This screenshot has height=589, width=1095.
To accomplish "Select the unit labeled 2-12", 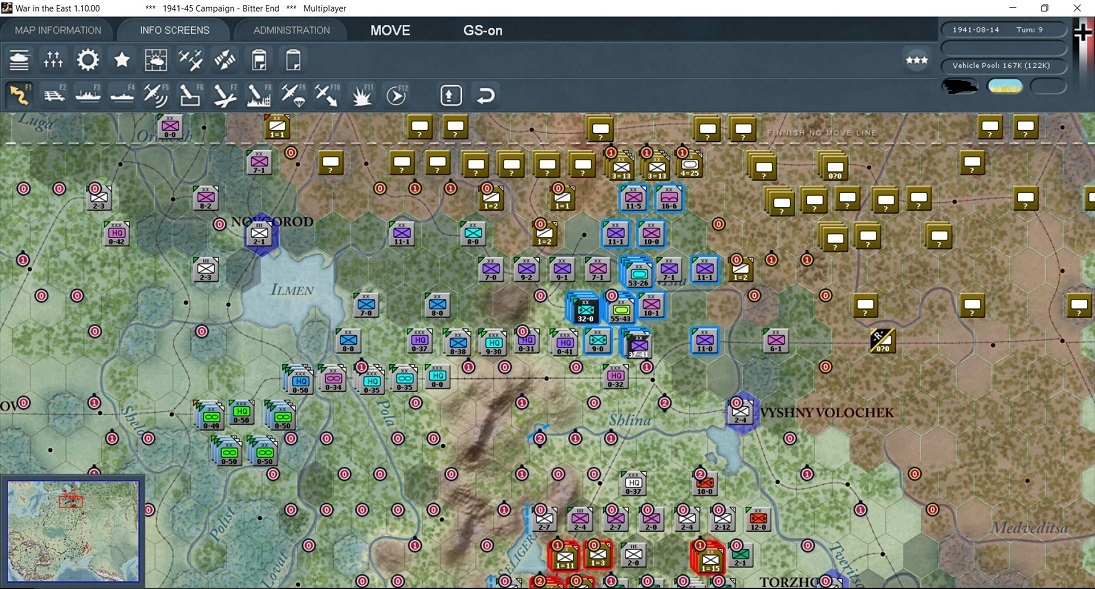I will (723, 518).
